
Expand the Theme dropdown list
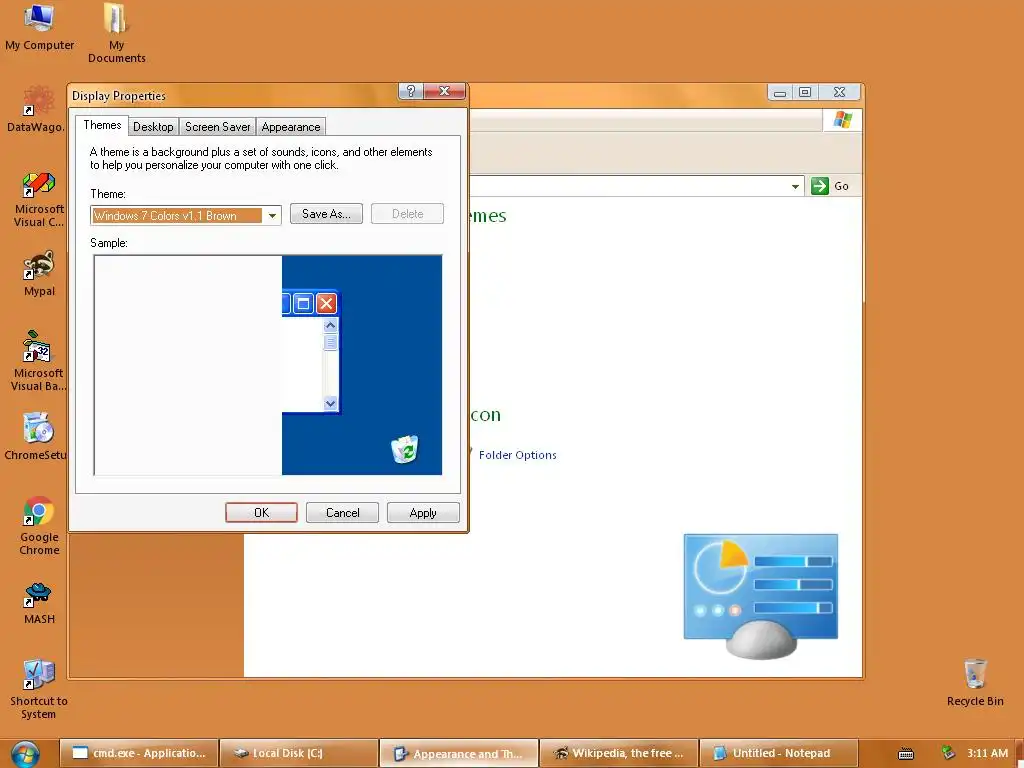point(272,216)
